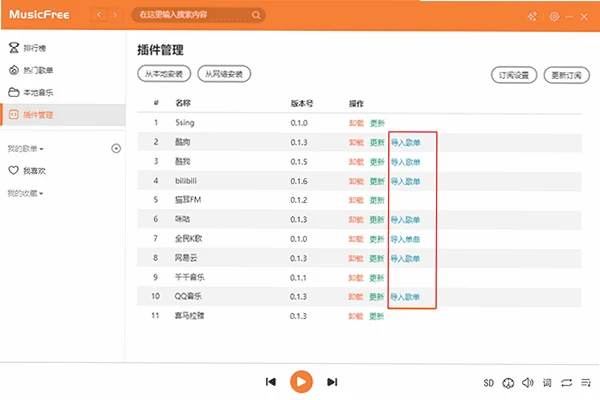Image resolution: width=600 pixels, height=400 pixels.
Task: Open playback speed icon
Action: tap(508, 383)
